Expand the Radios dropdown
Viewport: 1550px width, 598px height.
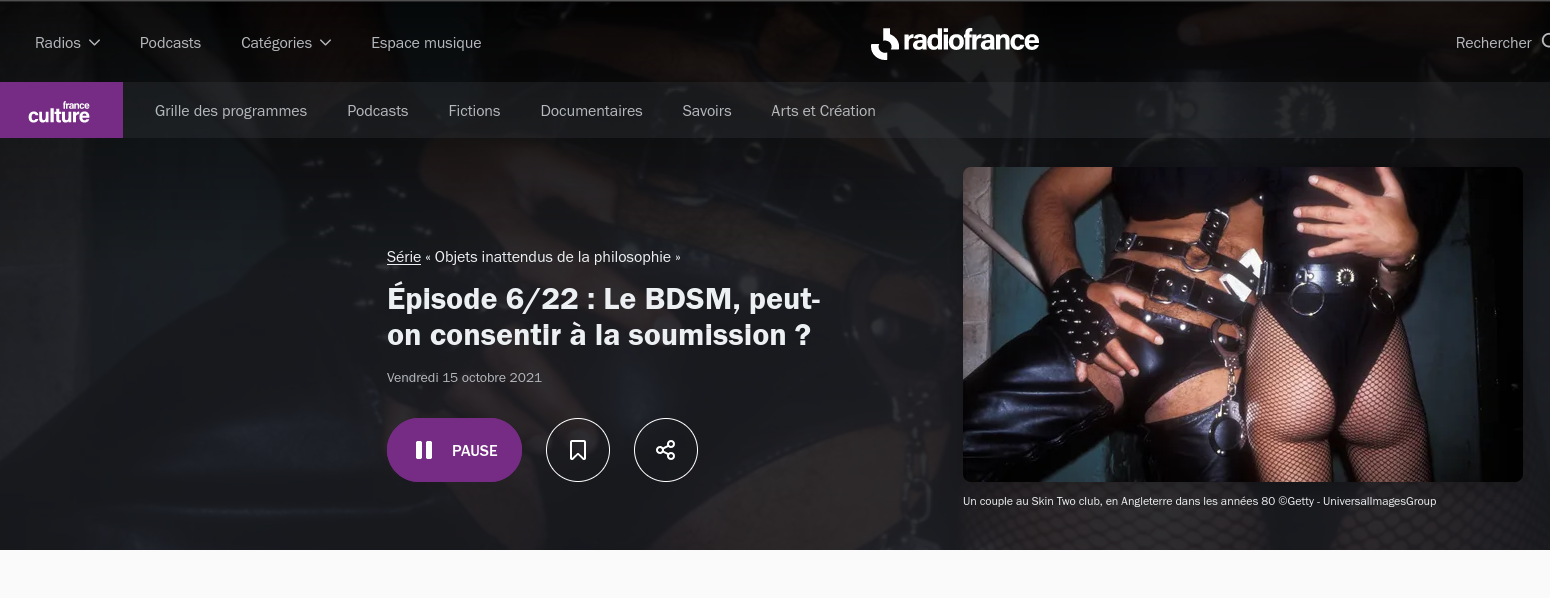[67, 43]
